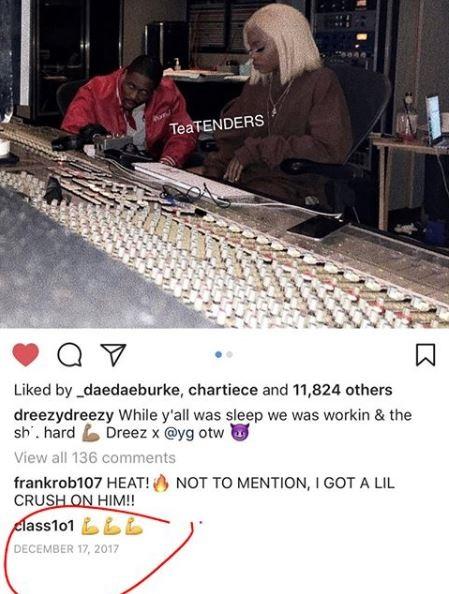
Task: Open comments with speech bubble icon
Action: [69, 355]
